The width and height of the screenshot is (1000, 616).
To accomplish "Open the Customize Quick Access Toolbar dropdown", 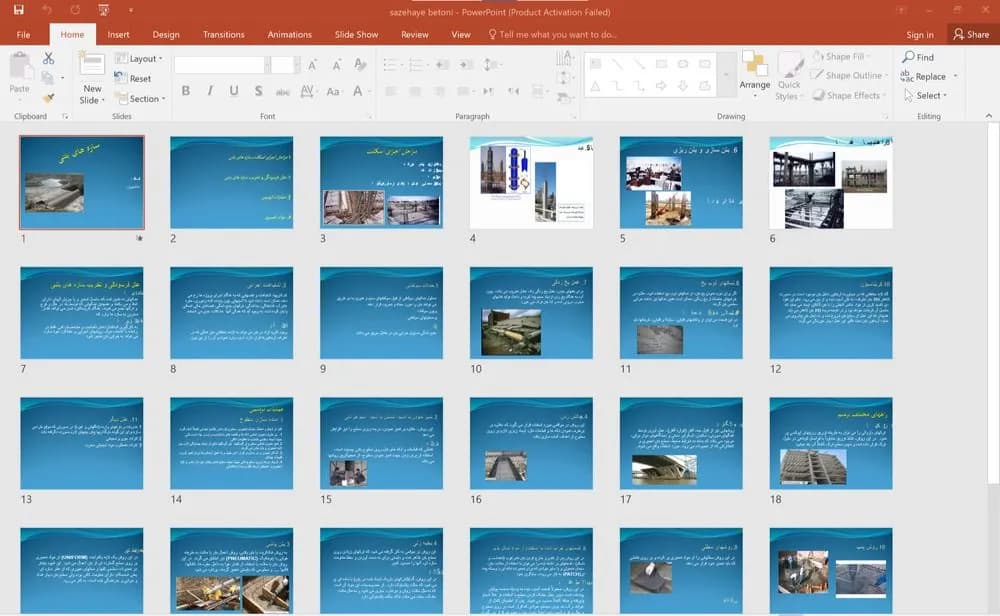I will 131,10.
